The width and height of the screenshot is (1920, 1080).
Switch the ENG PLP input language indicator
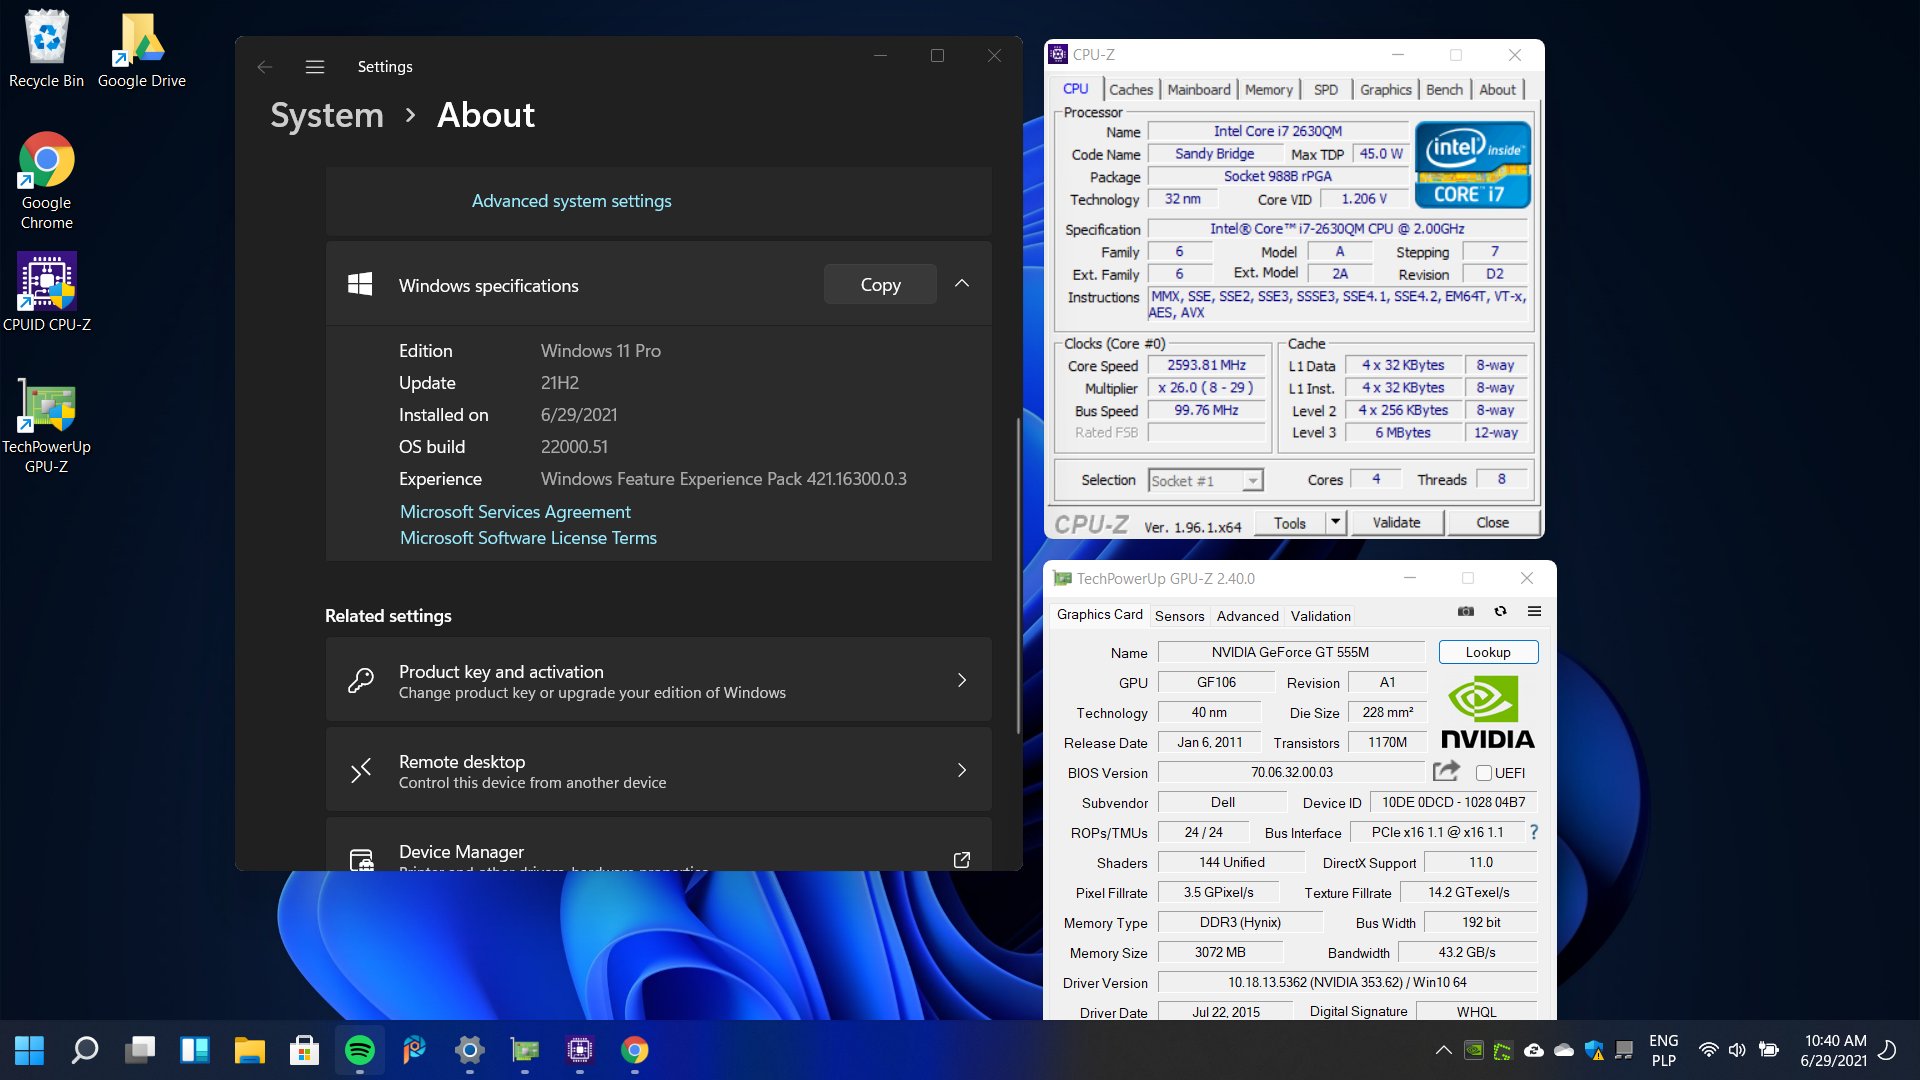(1663, 1050)
